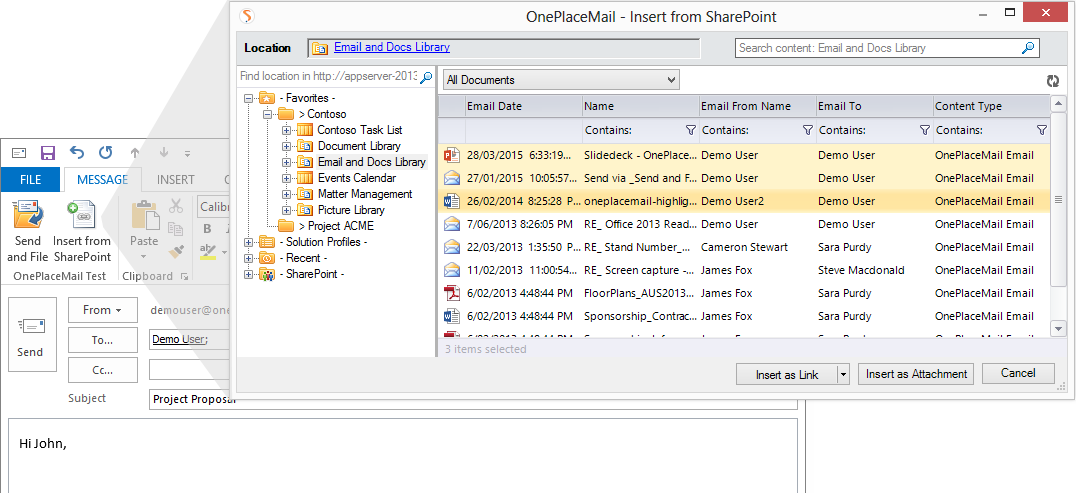Collapse the Favorites tree node

click(249, 98)
